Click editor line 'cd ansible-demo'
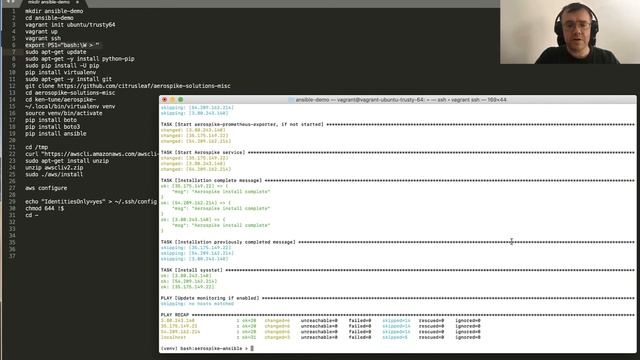The height and width of the screenshot is (360, 640). (x=49, y=18)
